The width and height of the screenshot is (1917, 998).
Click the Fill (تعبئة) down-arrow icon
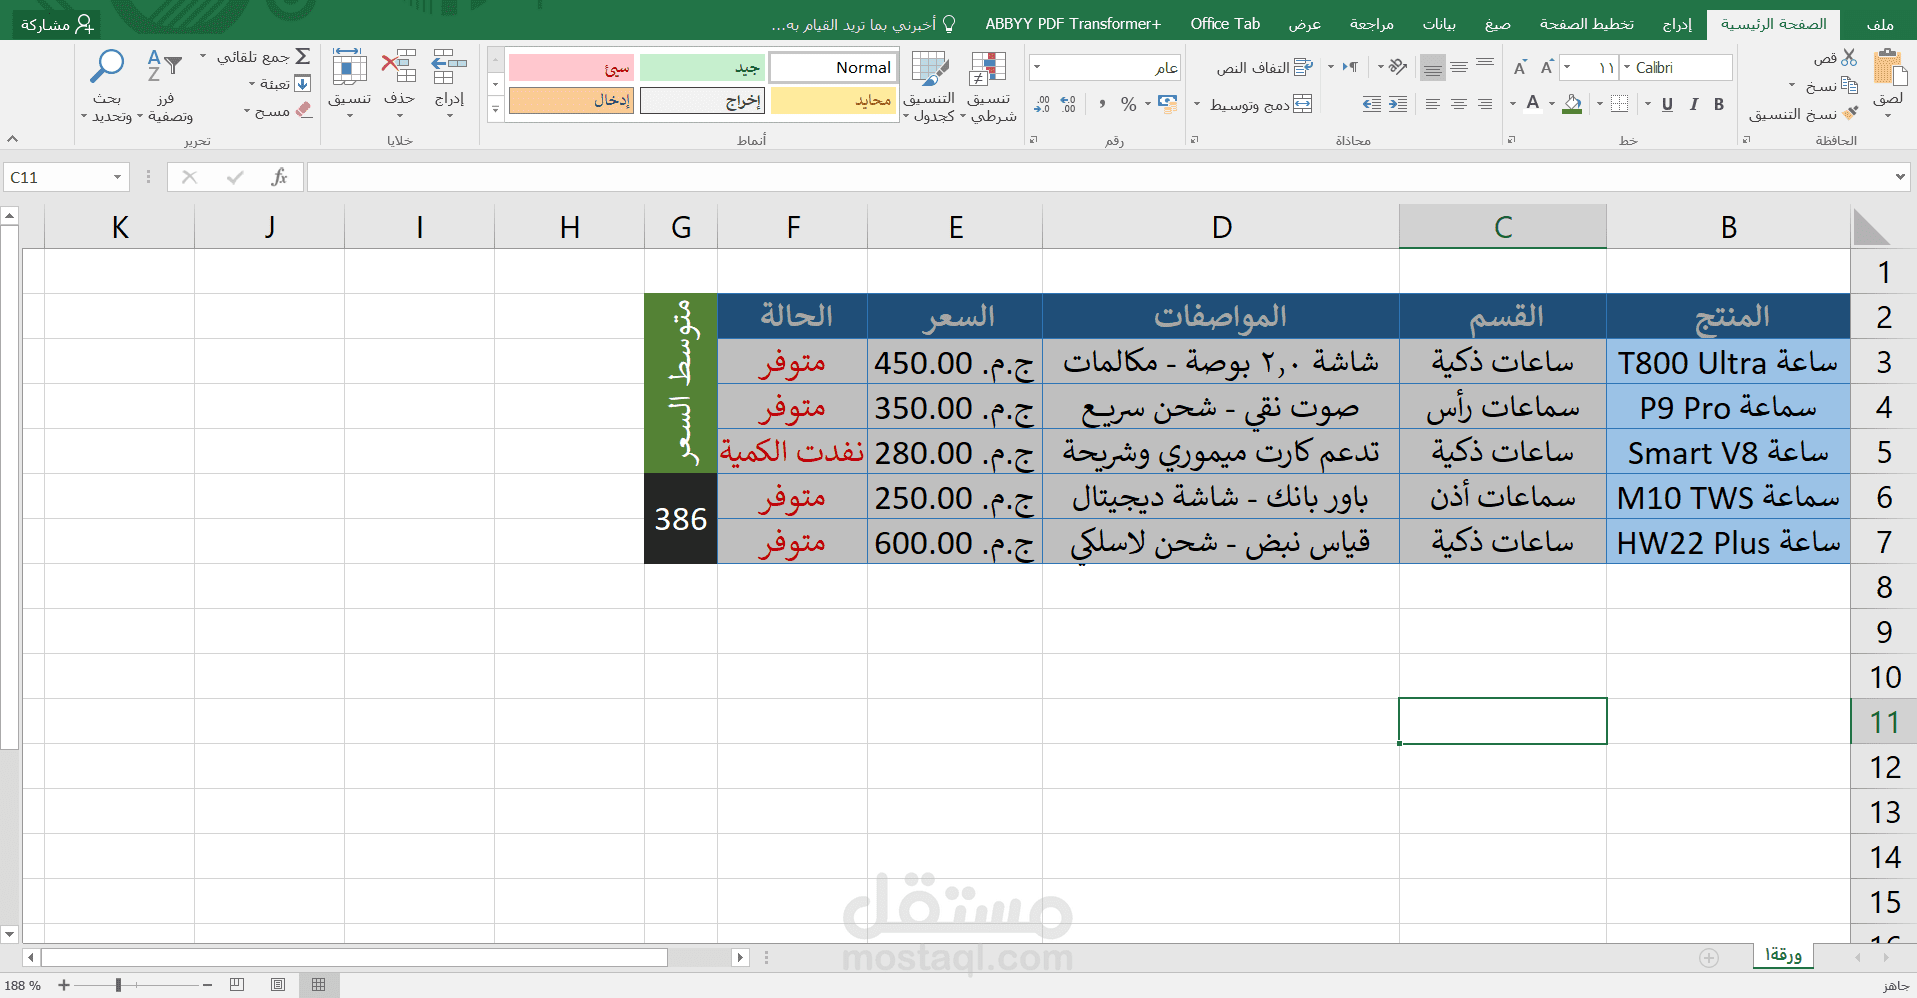tap(302, 84)
